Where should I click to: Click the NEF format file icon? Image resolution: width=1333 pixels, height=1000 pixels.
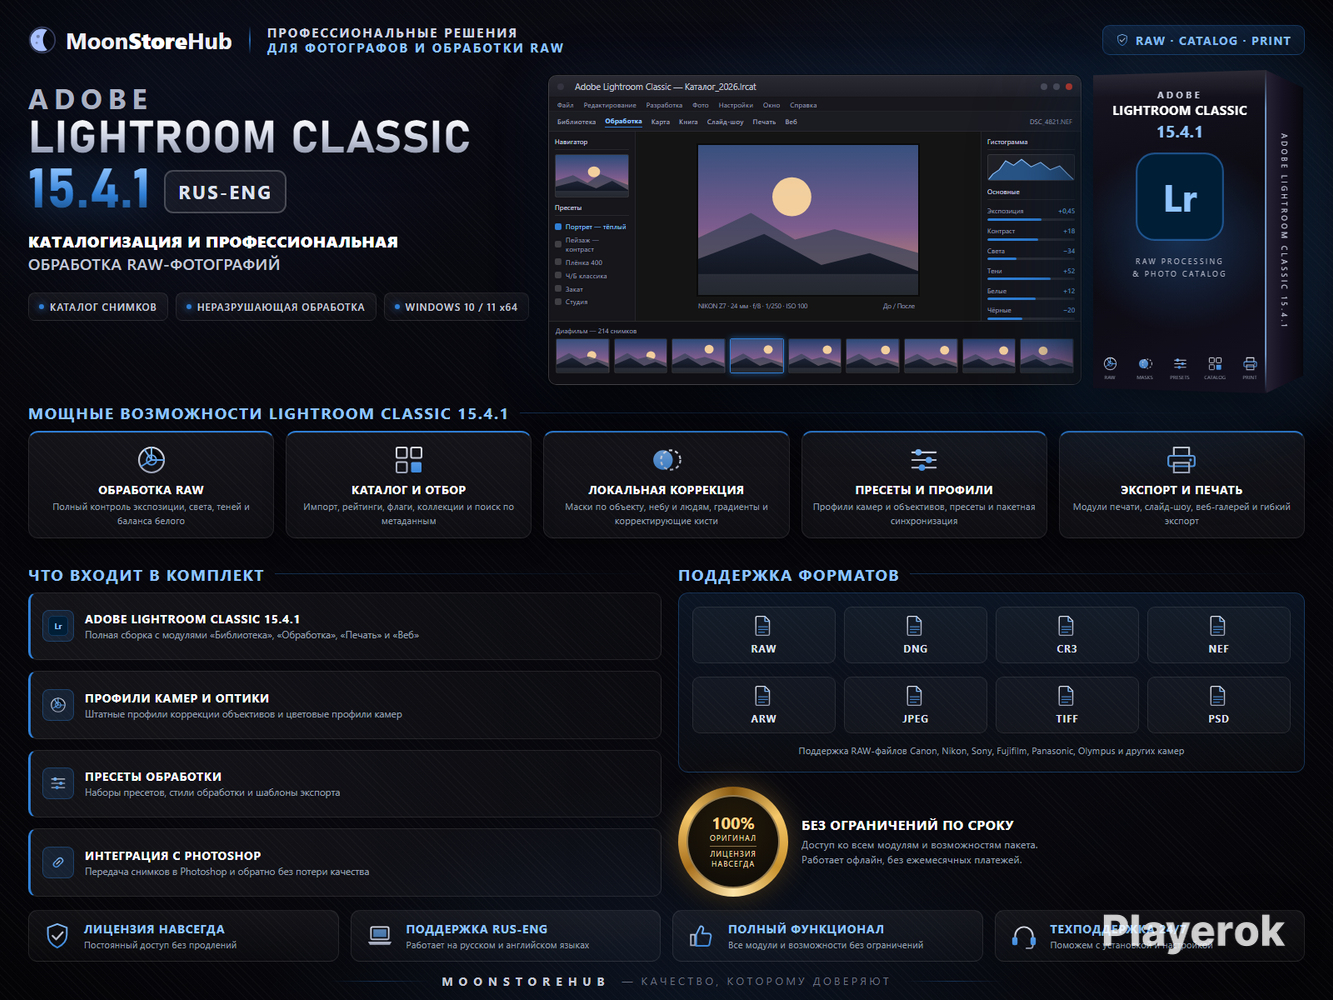[x=1218, y=626]
